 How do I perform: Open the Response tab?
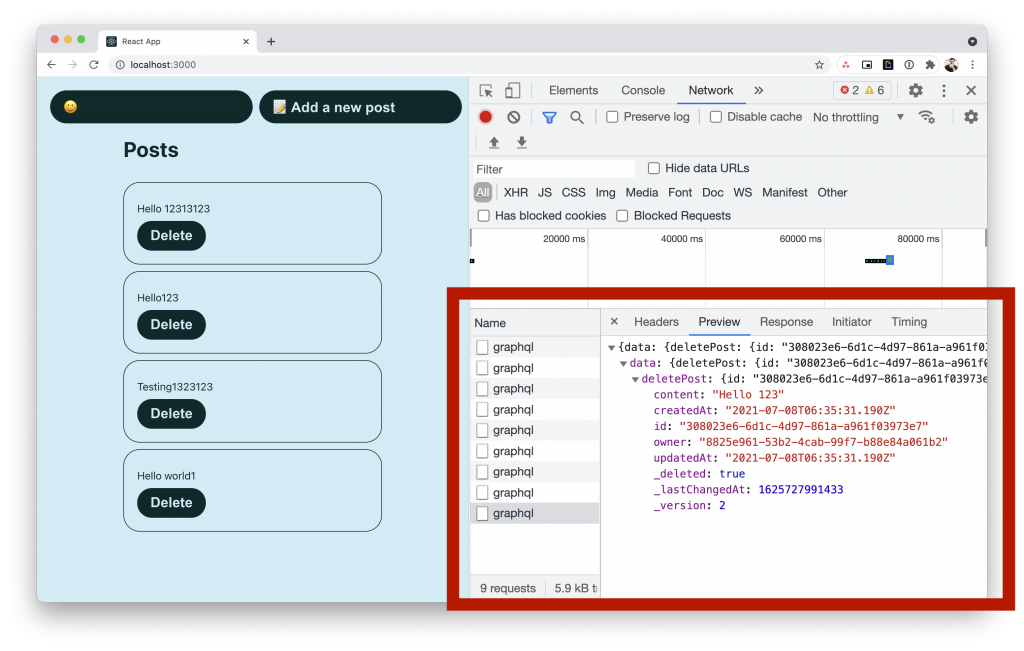pos(786,322)
